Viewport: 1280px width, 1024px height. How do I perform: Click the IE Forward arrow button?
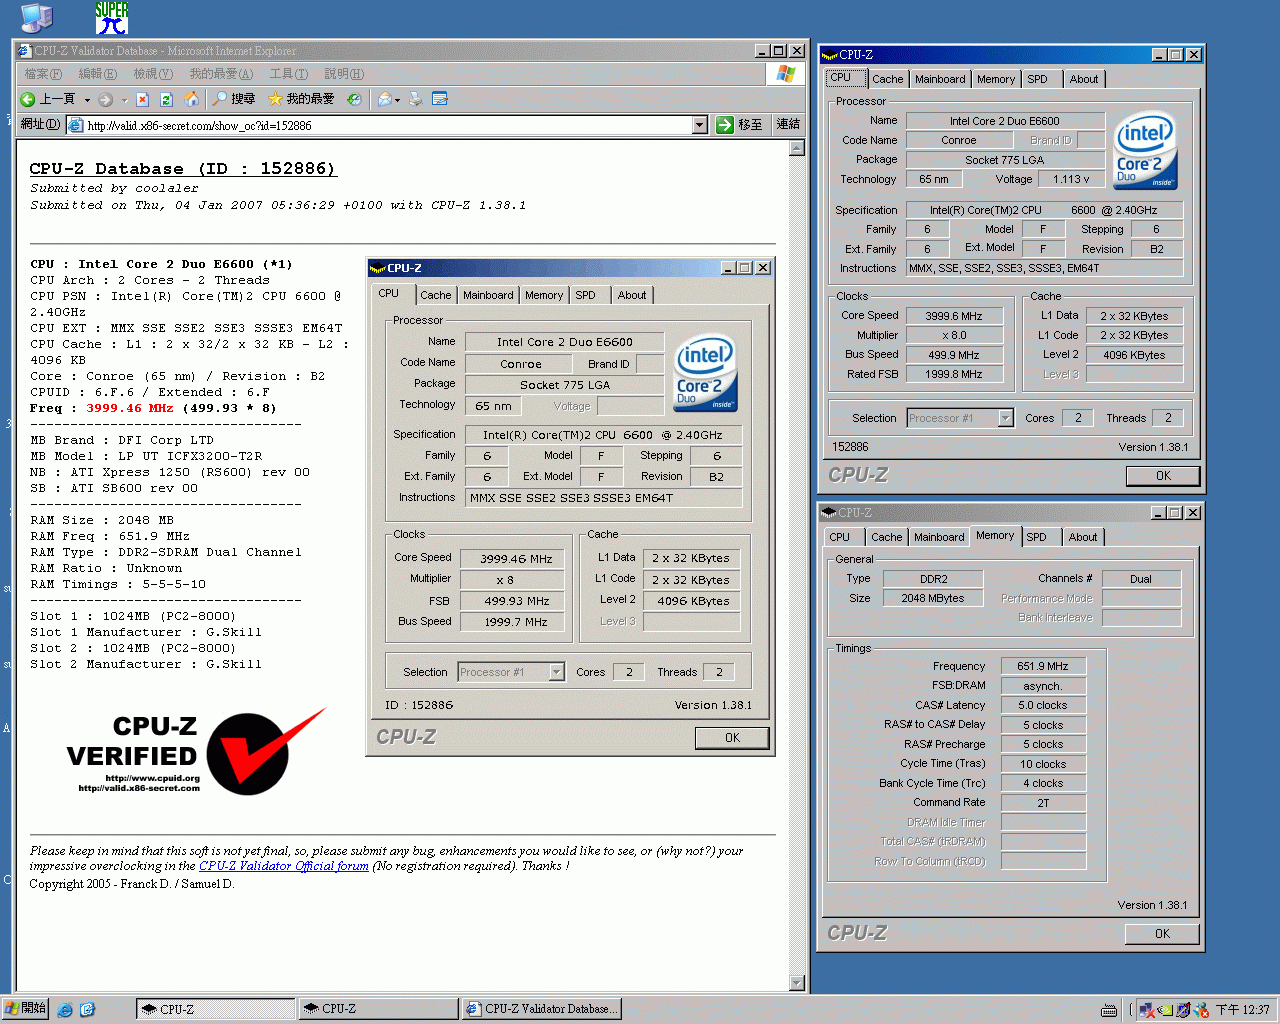point(105,99)
